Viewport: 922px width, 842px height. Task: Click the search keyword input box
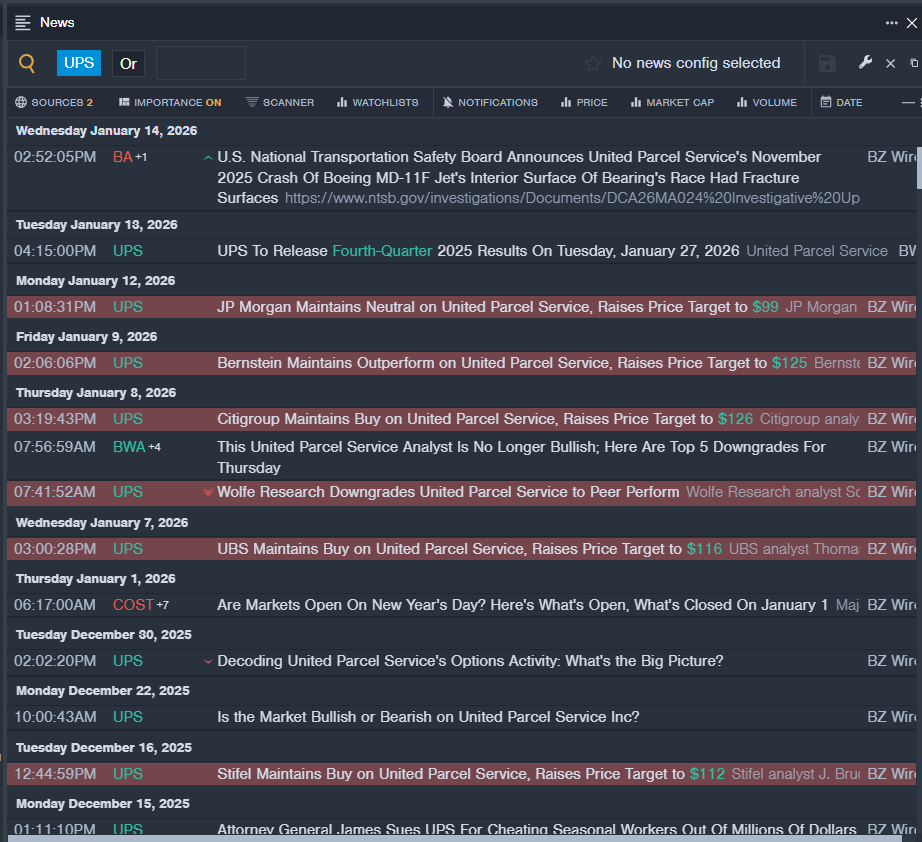[201, 63]
